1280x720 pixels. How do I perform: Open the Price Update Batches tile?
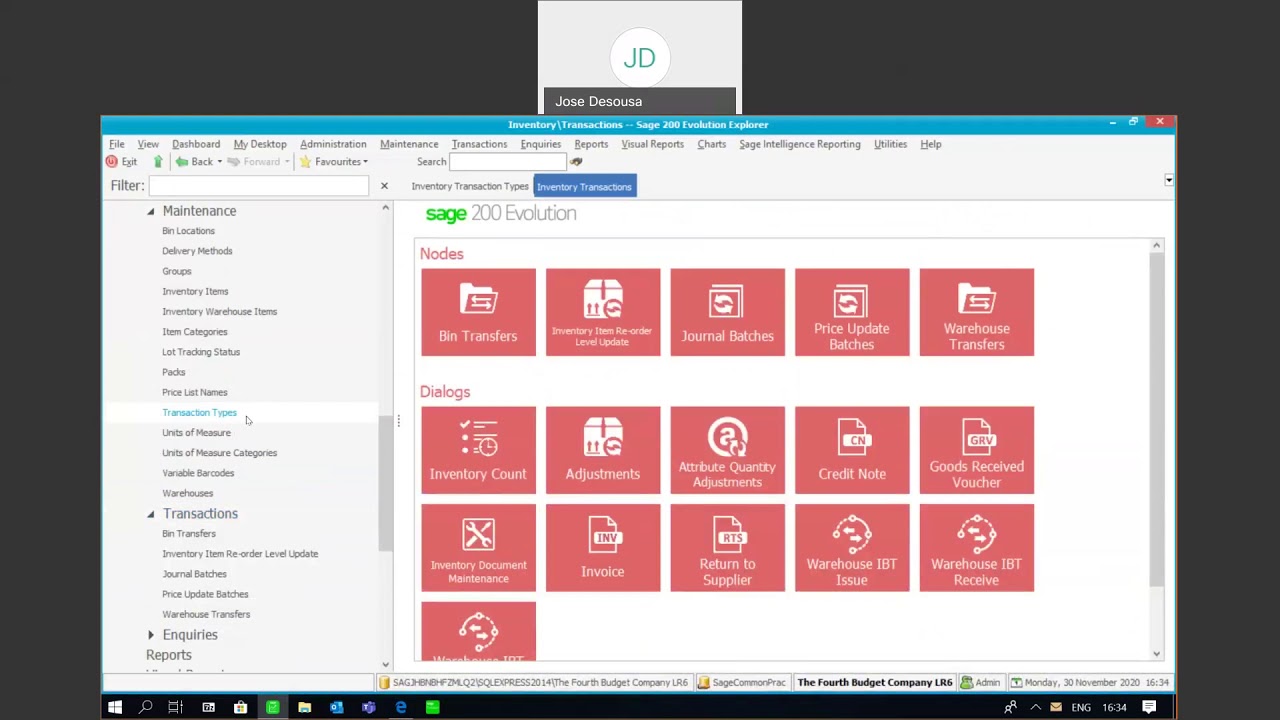coord(852,312)
